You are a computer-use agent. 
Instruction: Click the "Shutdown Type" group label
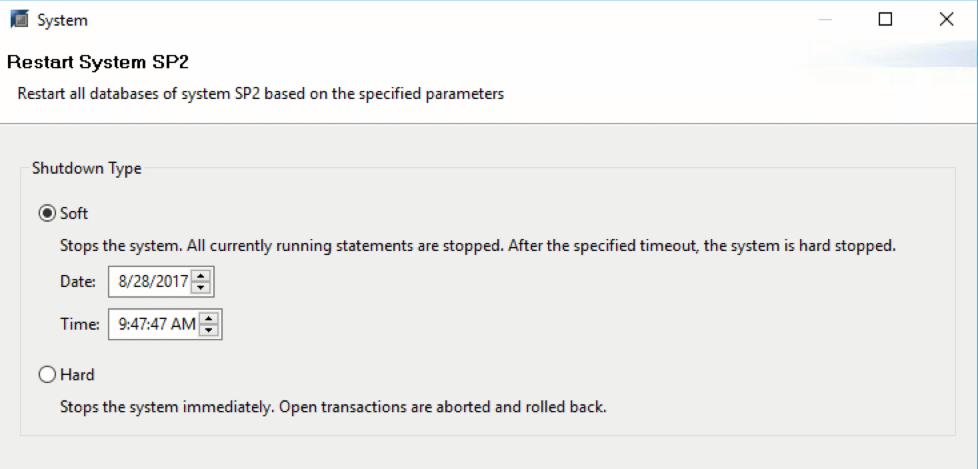87,168
